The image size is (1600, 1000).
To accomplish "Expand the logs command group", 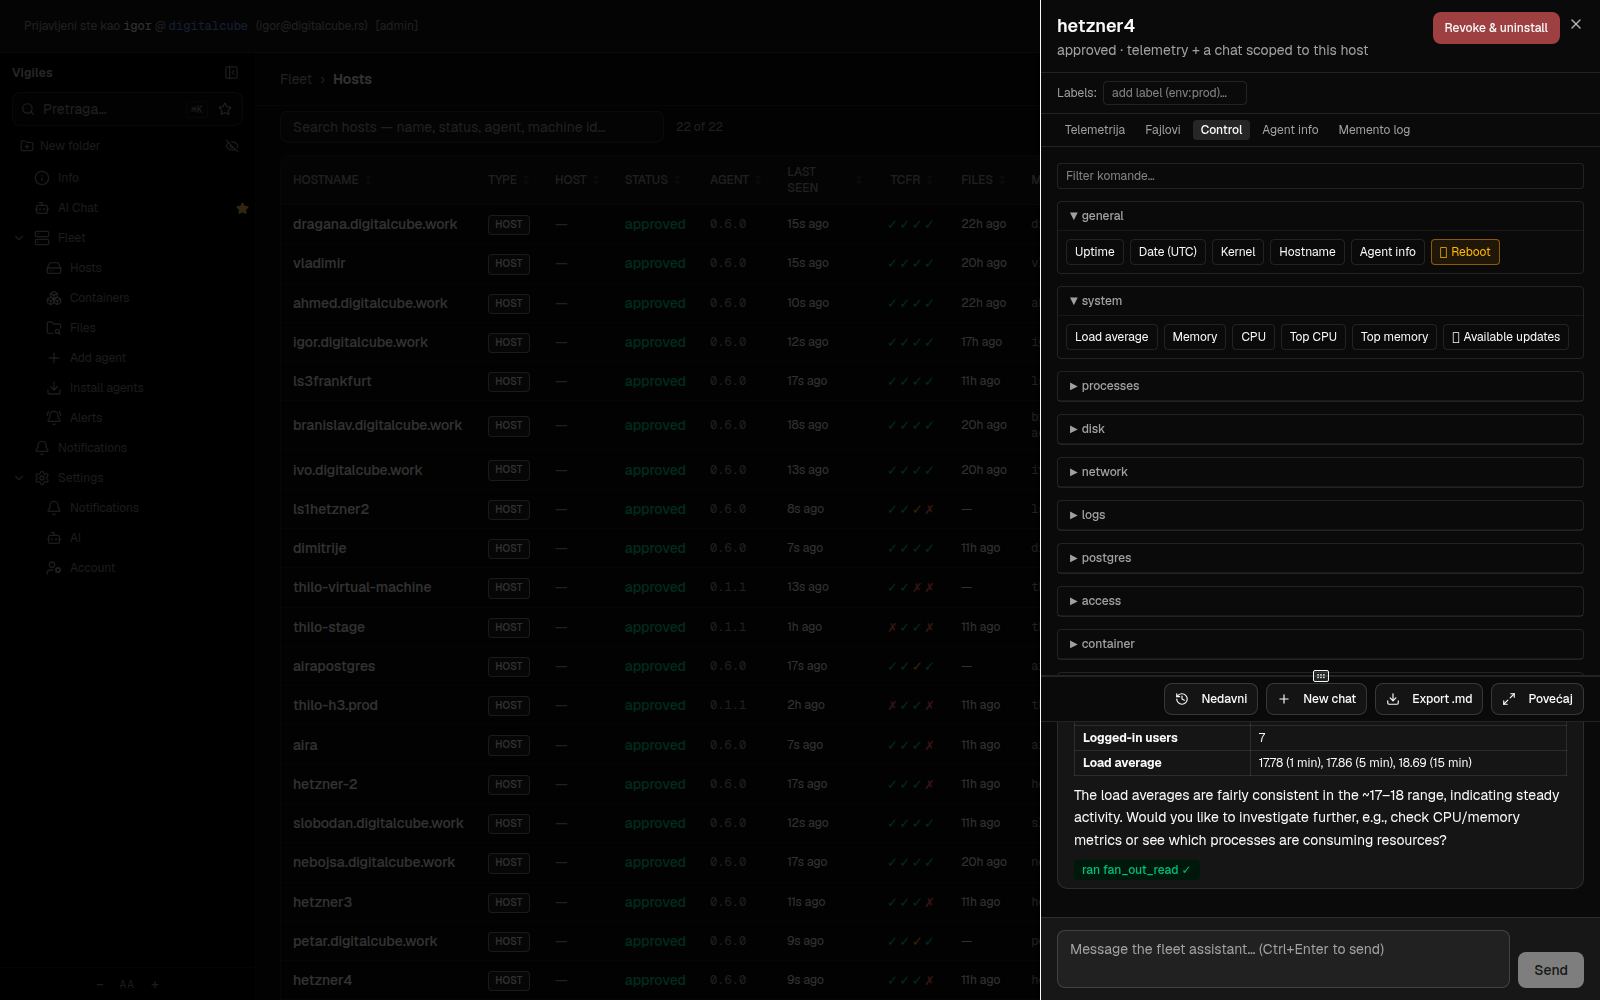I will coord(1320,515).
